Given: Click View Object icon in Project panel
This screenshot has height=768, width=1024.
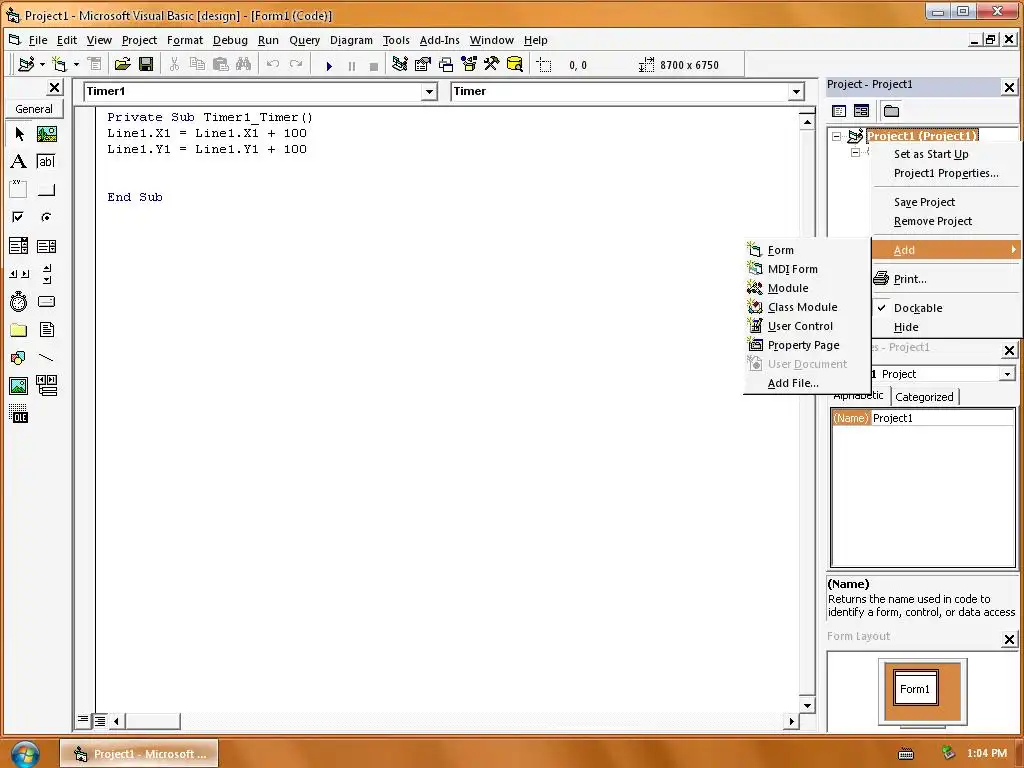Looking at the screenshot, I should pos(861,111).
